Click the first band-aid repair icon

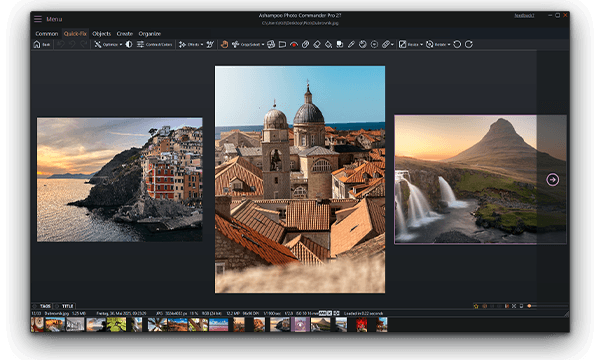[305, 44]
